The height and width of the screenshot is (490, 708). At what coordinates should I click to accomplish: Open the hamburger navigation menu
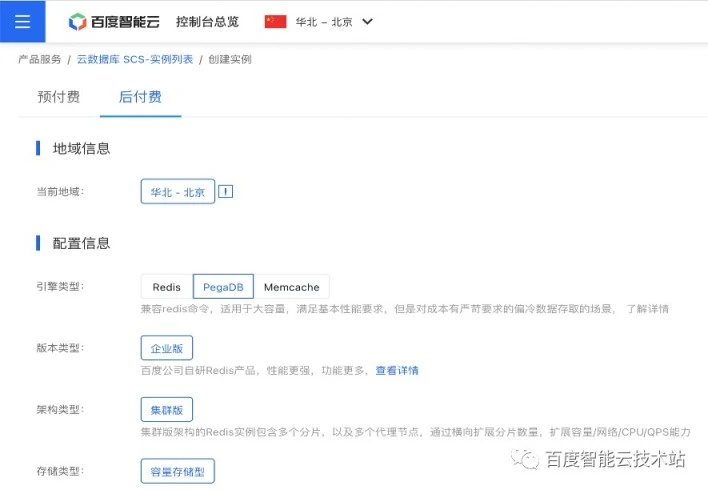23,21
